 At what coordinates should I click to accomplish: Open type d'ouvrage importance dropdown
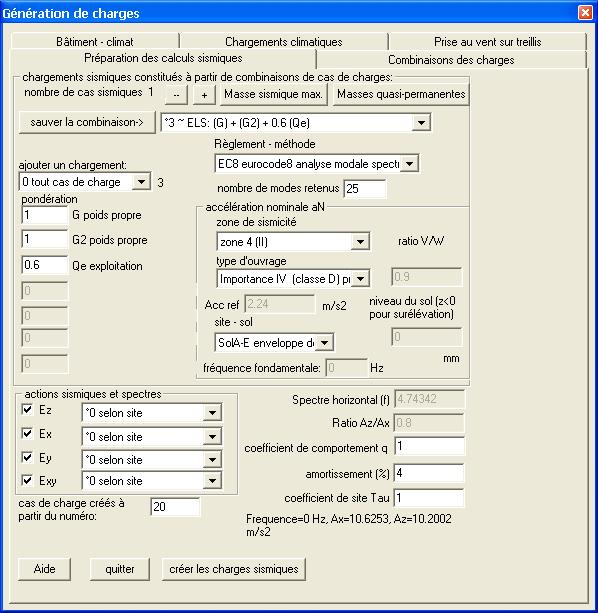[360, 279]
